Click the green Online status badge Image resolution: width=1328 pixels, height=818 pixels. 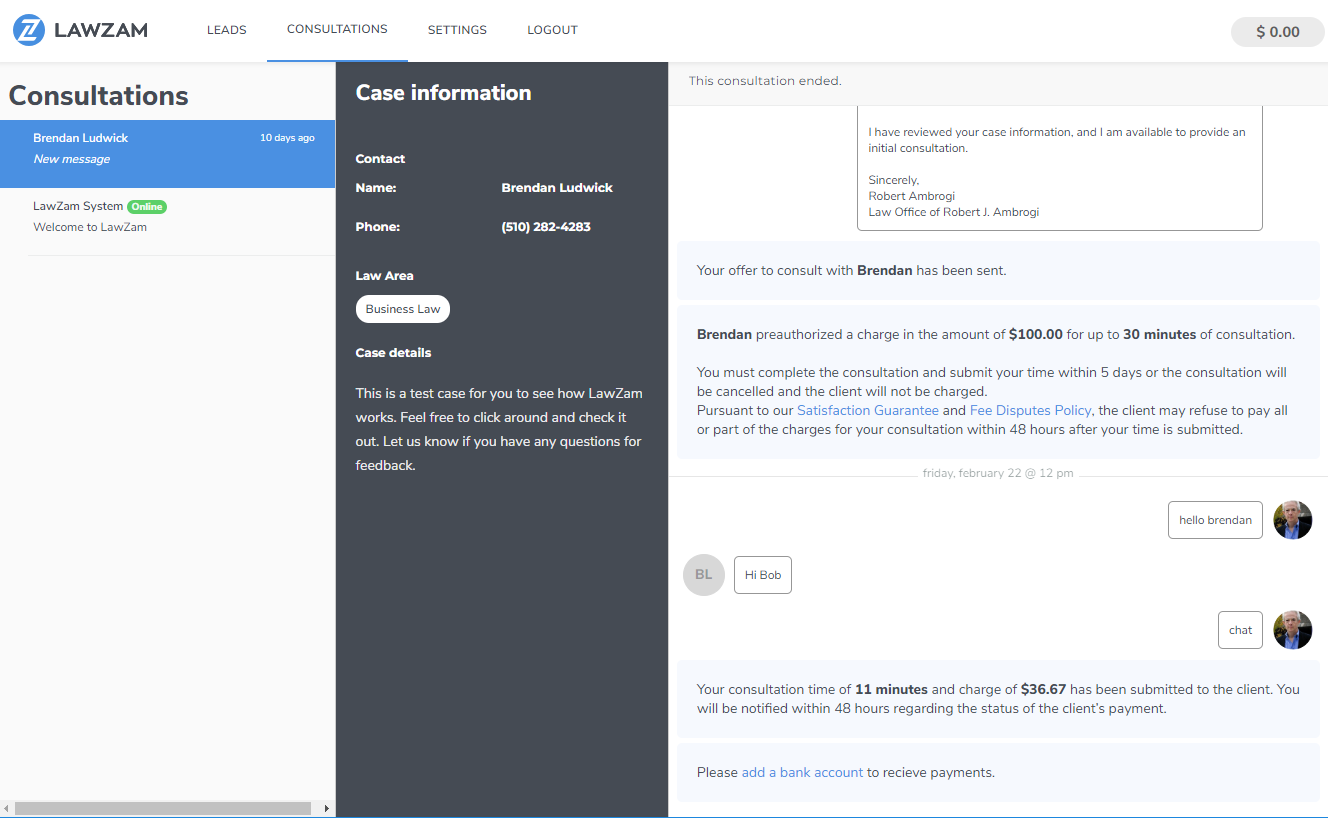[147, 207]
